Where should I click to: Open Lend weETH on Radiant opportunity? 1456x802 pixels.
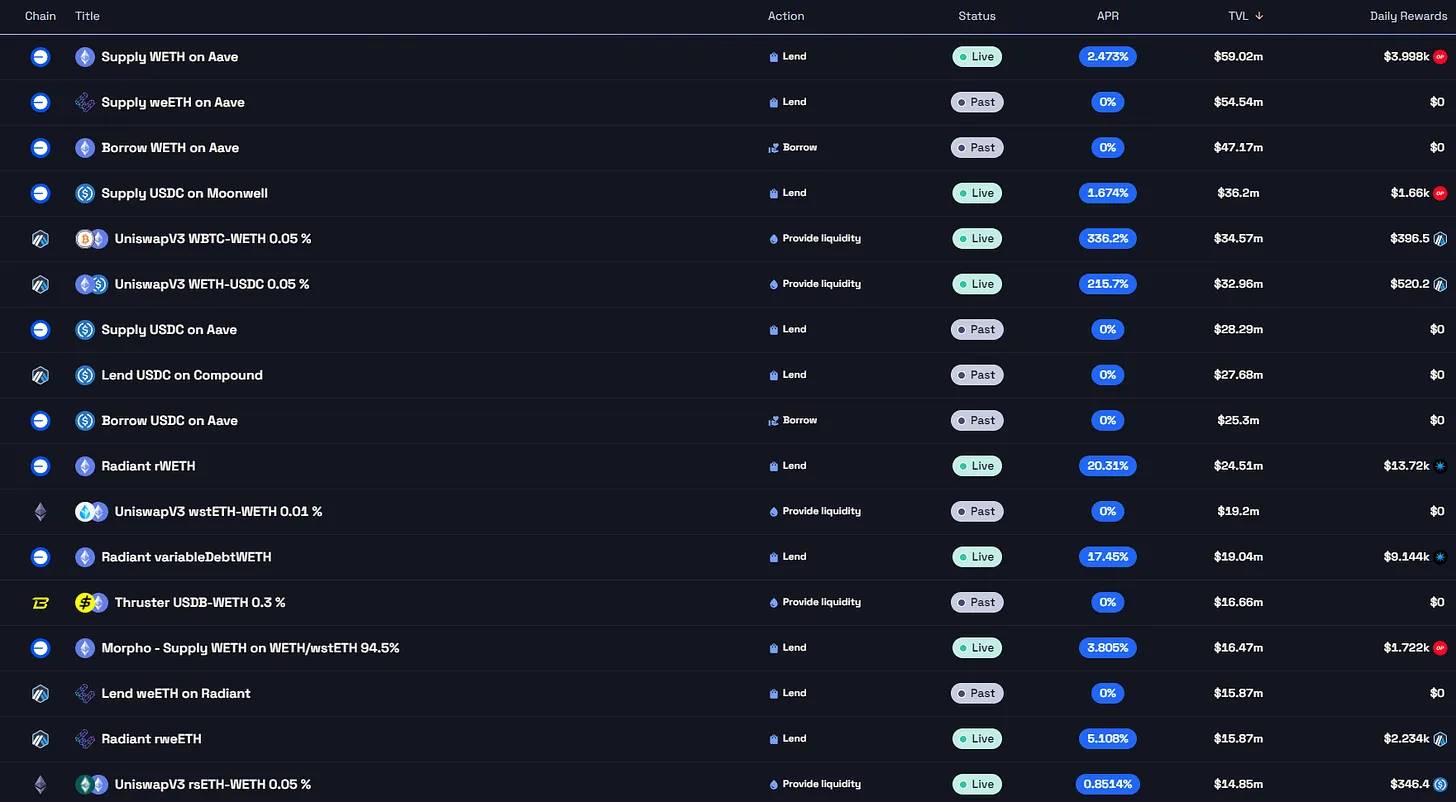pos(176,694)
